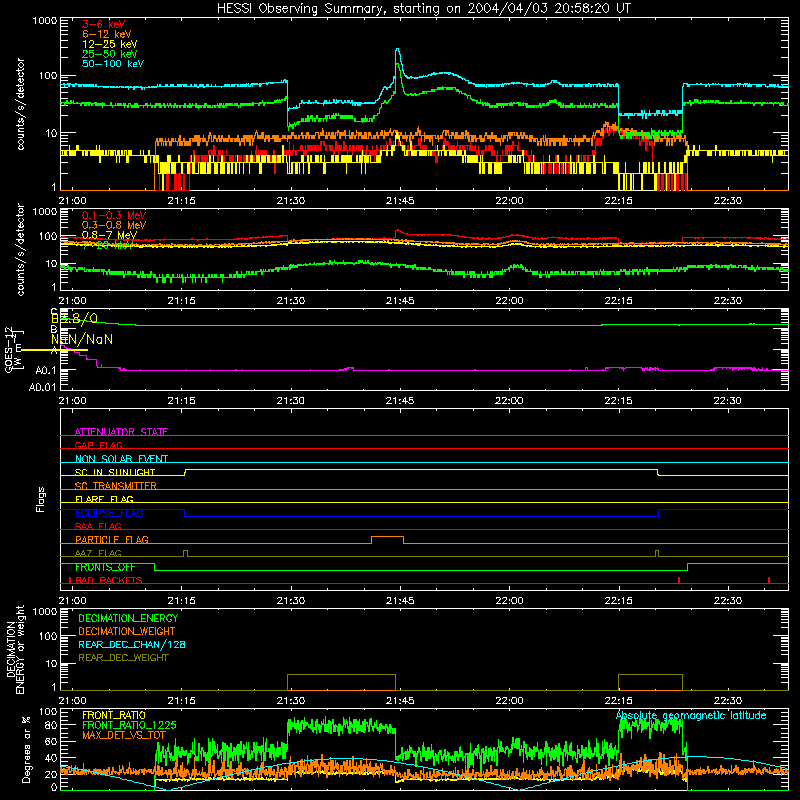
Task: Click the orange '0.3-0.8 MeV' legend label
Action: (114, 225)
